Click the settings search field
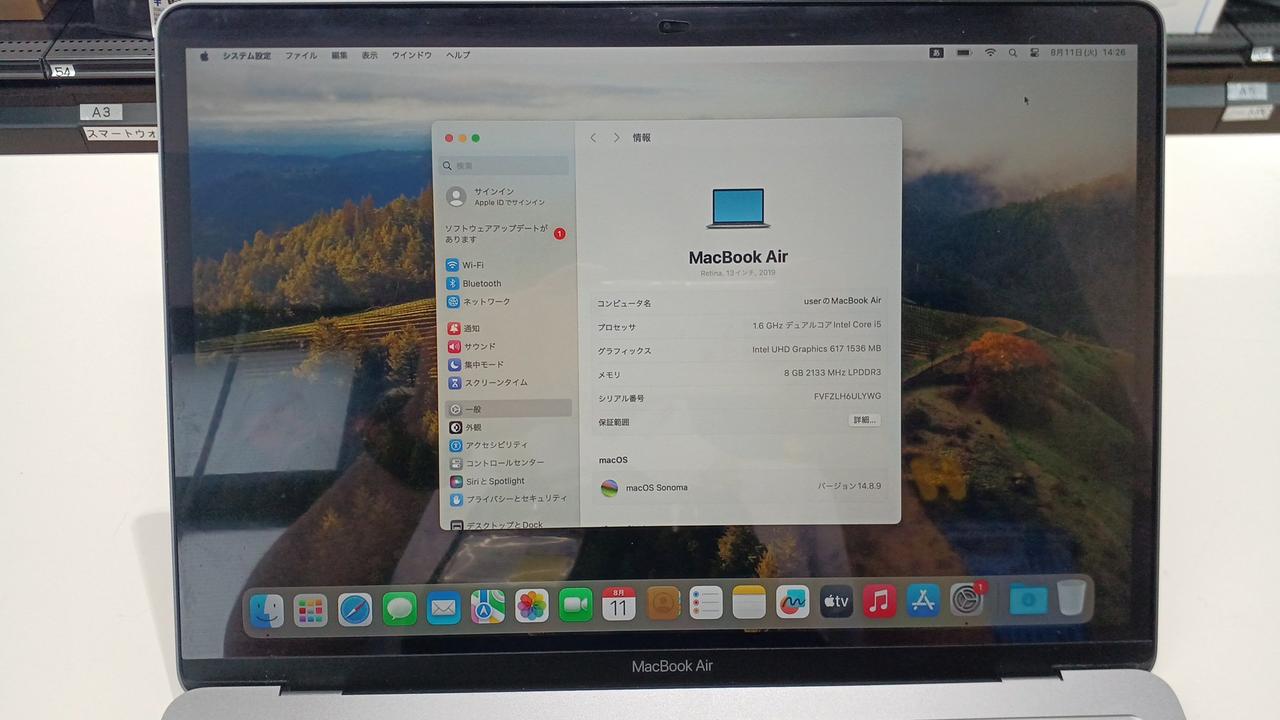The width and height of the screenshot is (1280, 720). [505, 166]
